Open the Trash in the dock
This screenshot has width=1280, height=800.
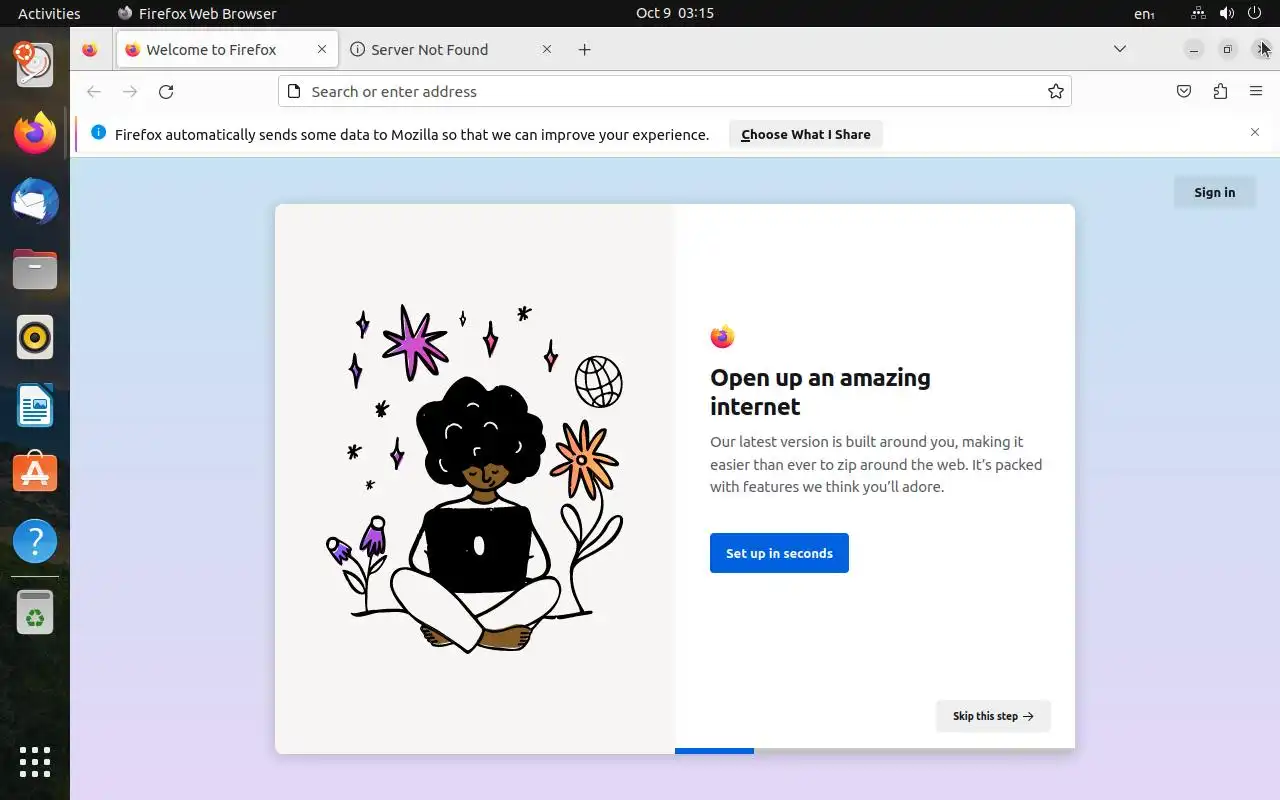tap(35, 612)
